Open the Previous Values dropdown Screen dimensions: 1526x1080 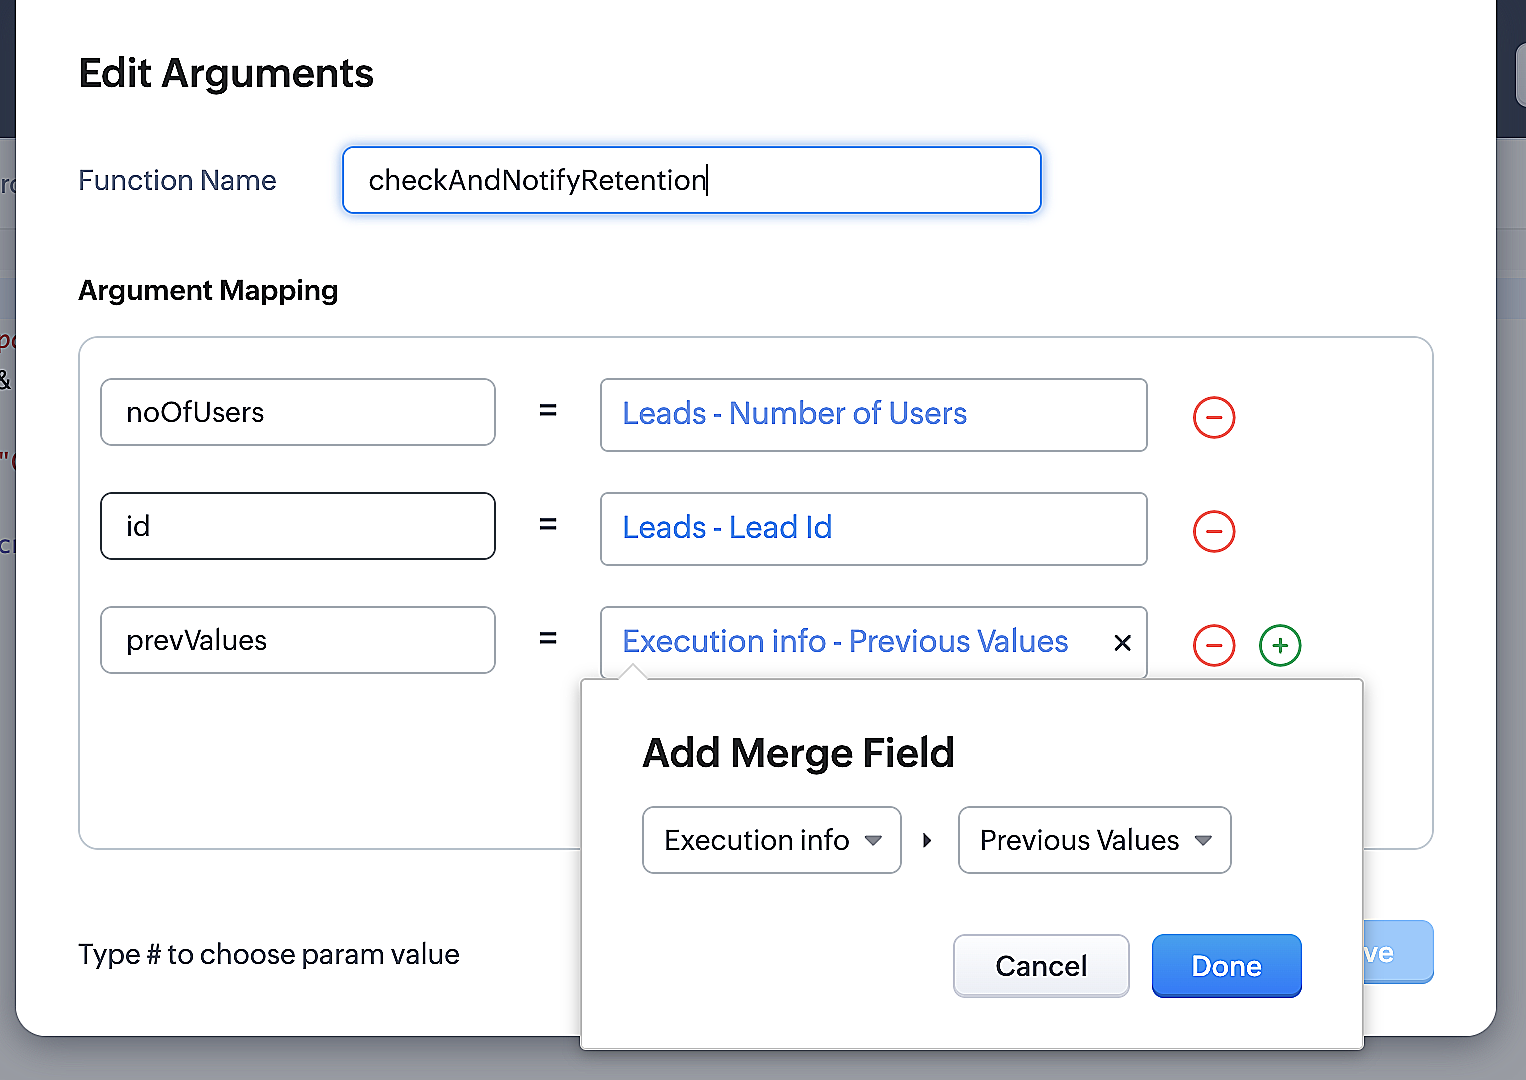point(1094,840)
